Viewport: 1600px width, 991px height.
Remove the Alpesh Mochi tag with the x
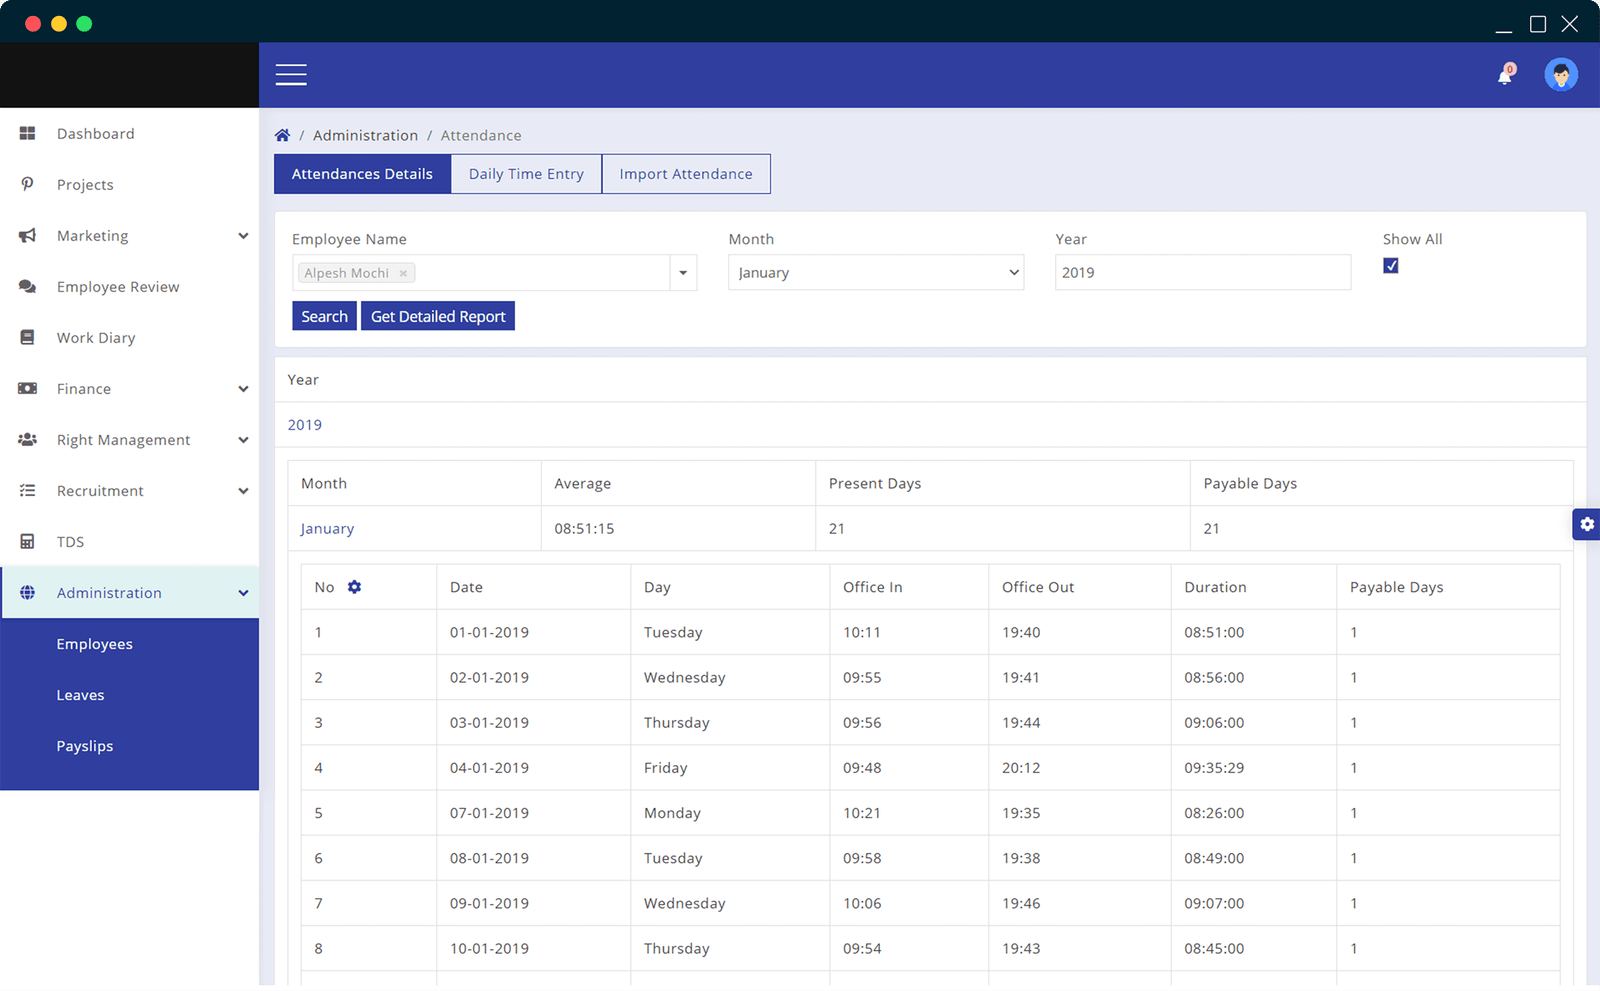coord(403,273)
